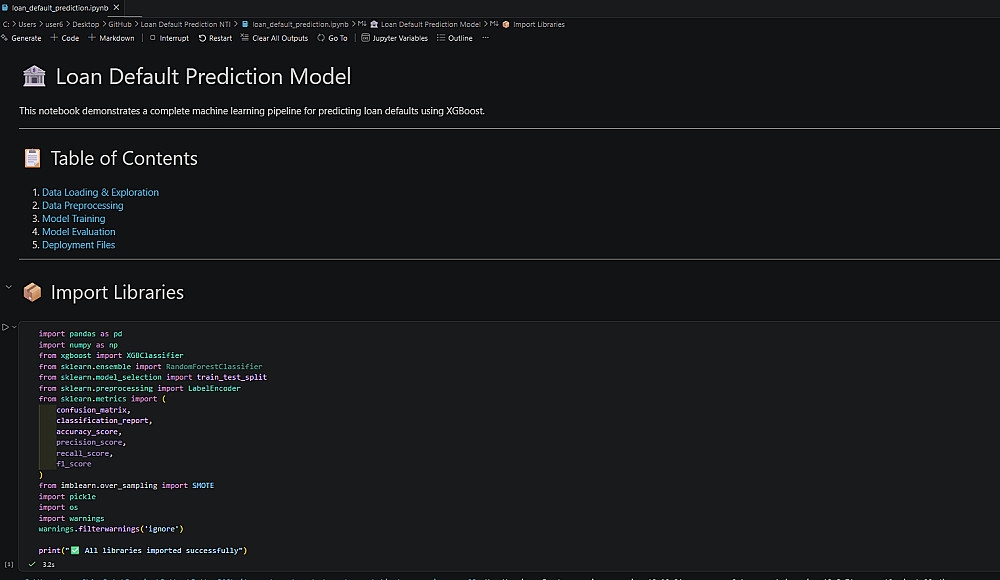Clear All Outputs of the notebook
This screenshot has width=1000, height=580.
click(274, 38)
